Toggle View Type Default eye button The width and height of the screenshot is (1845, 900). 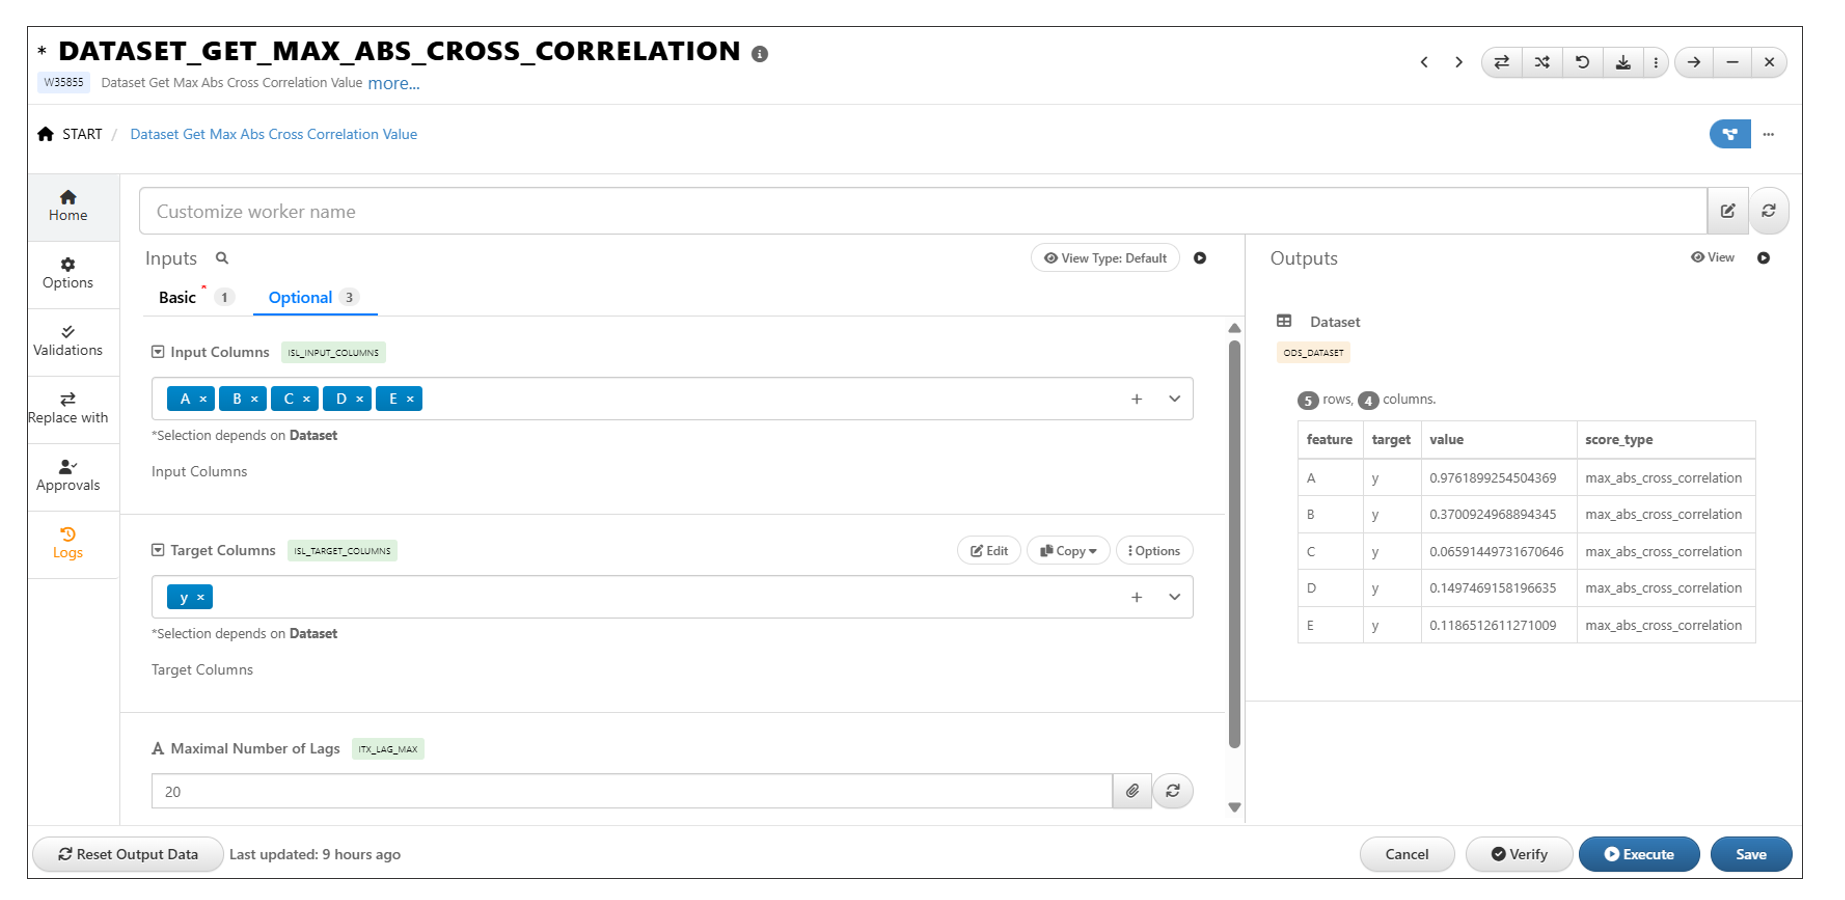[1105, 258]
